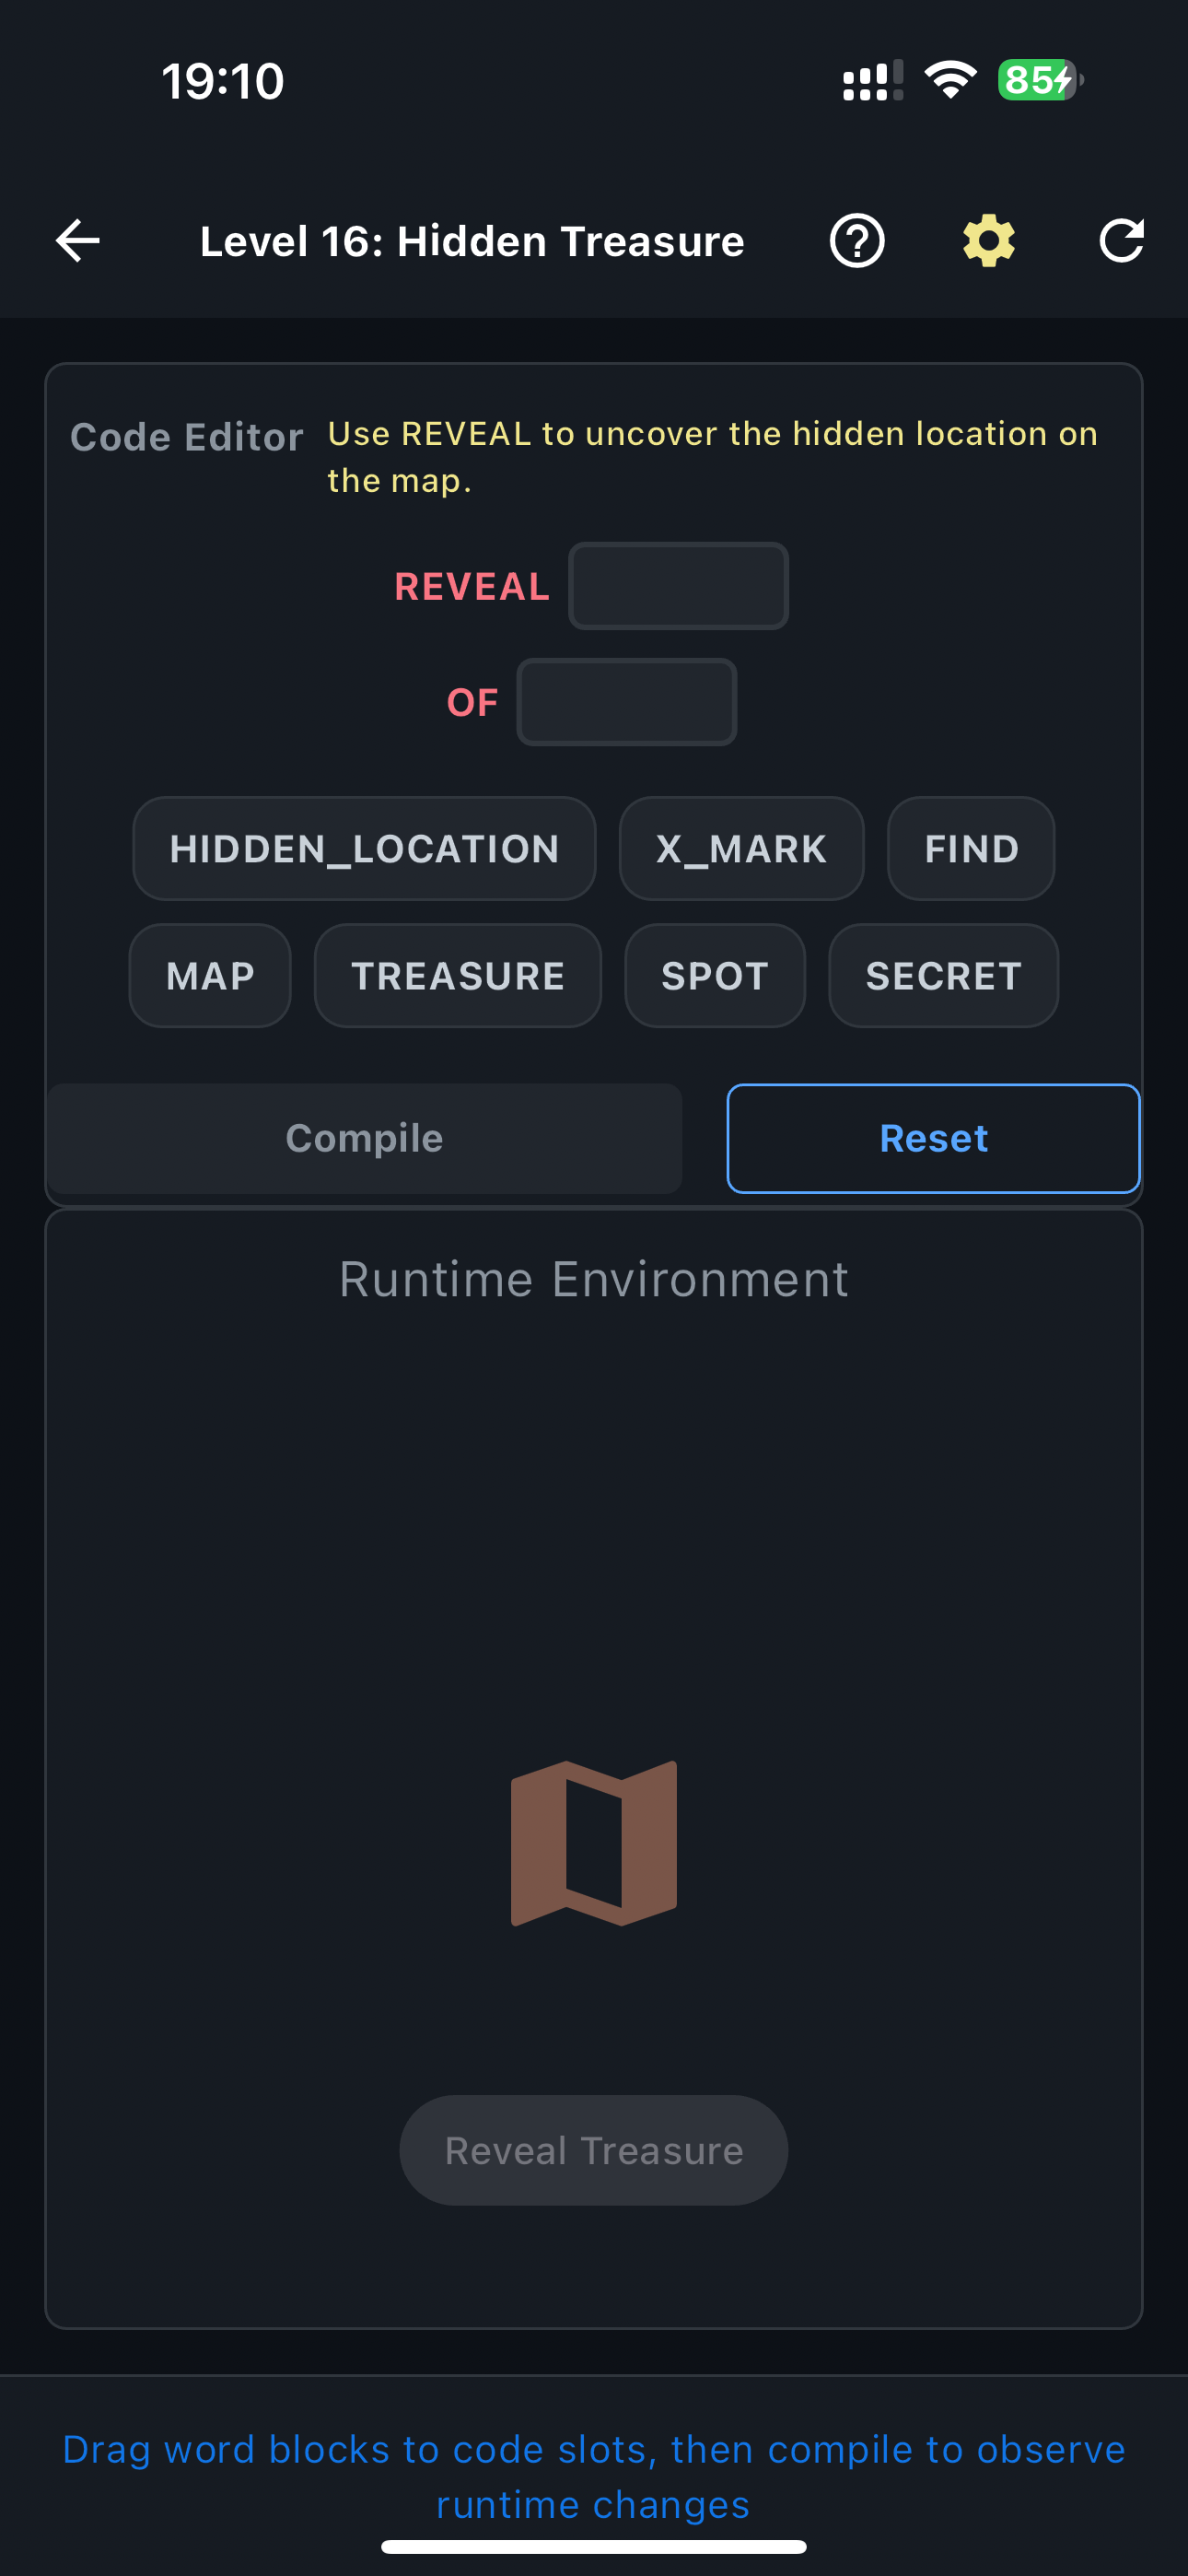This screenshot has width=1188, height=2576.
Task: Click the Compile button
Action: [x=364, y=1138]
